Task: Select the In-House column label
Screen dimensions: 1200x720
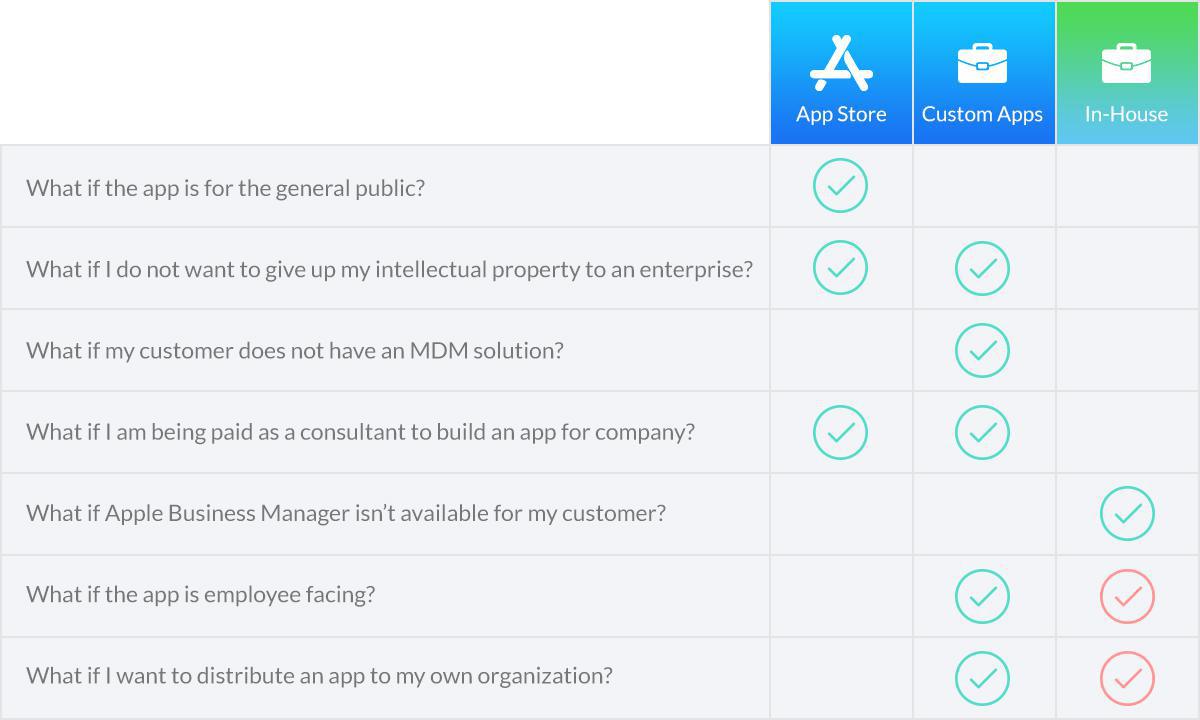Action: 1126,114
